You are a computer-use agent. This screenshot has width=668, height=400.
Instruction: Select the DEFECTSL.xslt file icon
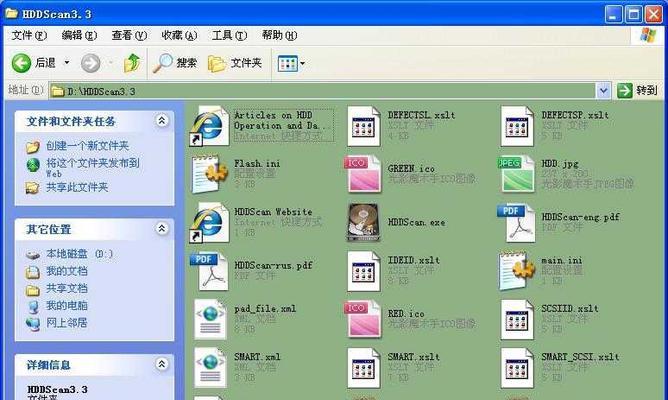[x=363, y=127]
